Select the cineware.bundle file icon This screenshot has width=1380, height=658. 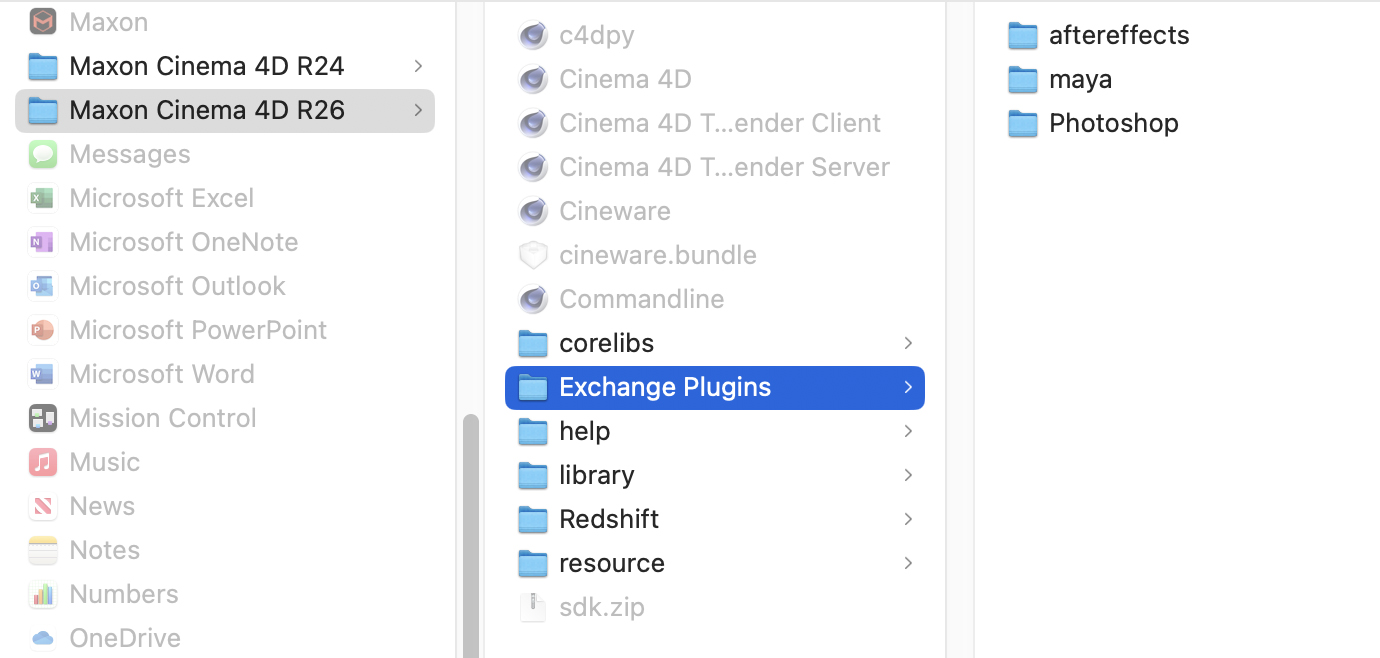click(x=533, y=255)
